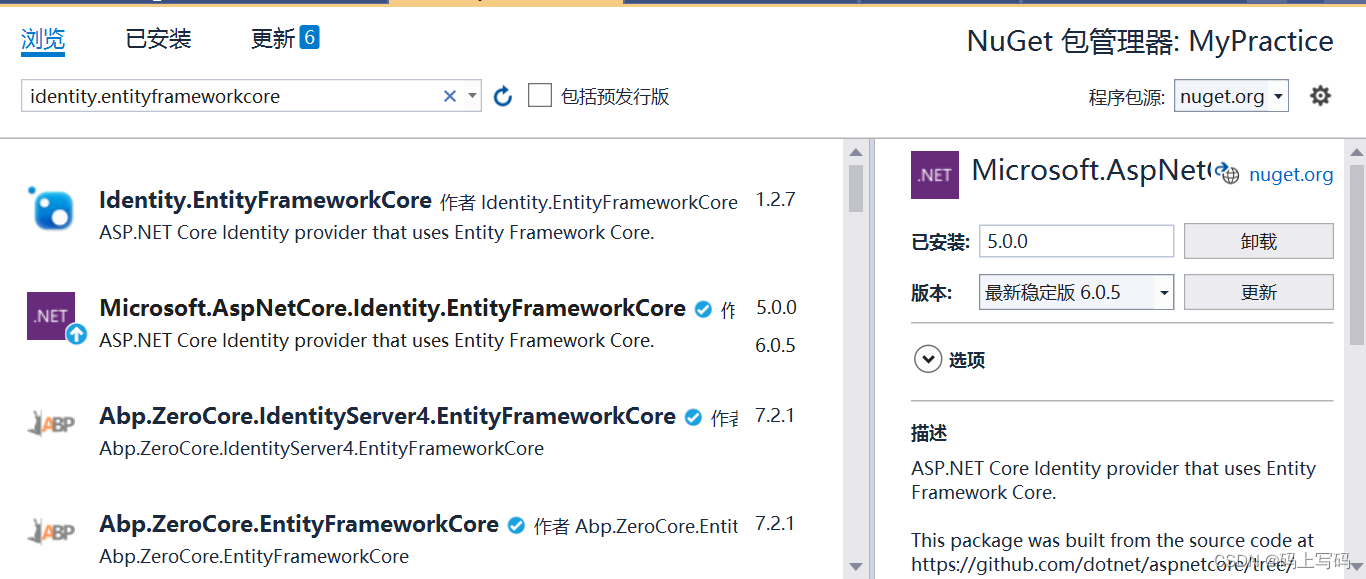Click the package list scrollbar thumb
The height and width of the screenshot is (579, 1366).
point(855,189)
